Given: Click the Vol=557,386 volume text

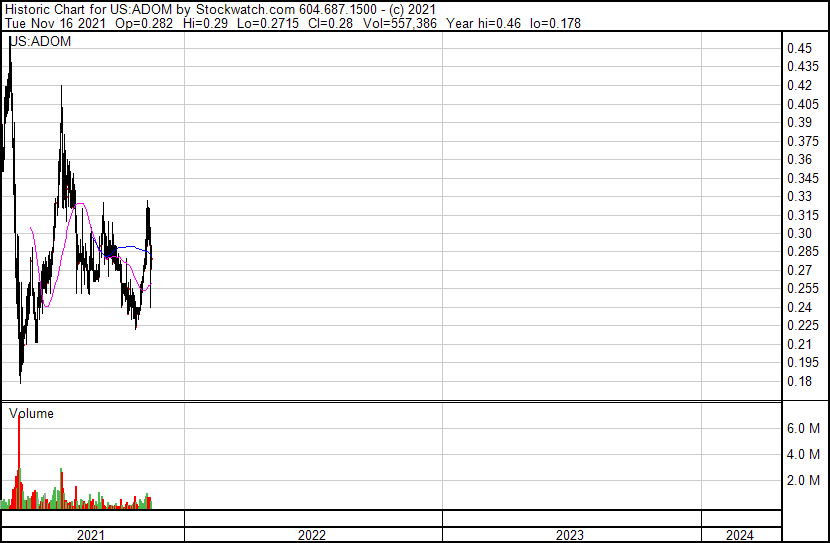Looking at the screenshot, I should coord(400,23).
